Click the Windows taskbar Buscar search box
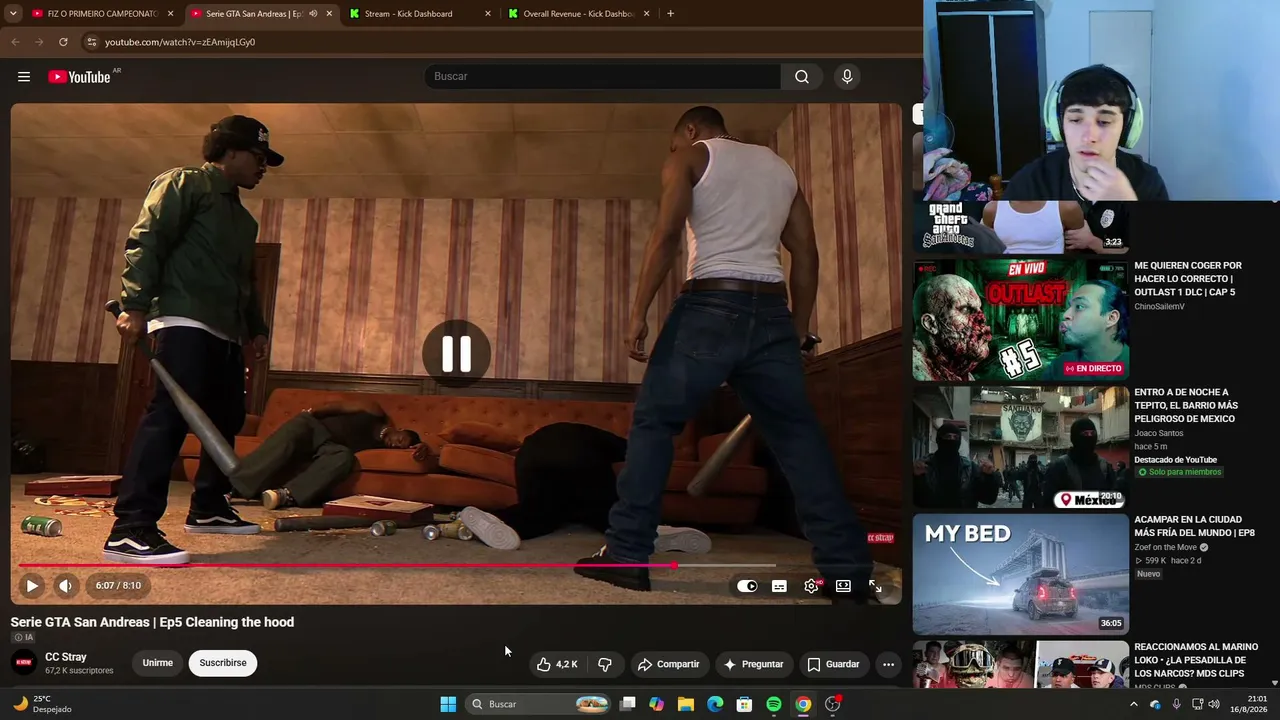1280x720 pixels. click(x=539, y=704)
